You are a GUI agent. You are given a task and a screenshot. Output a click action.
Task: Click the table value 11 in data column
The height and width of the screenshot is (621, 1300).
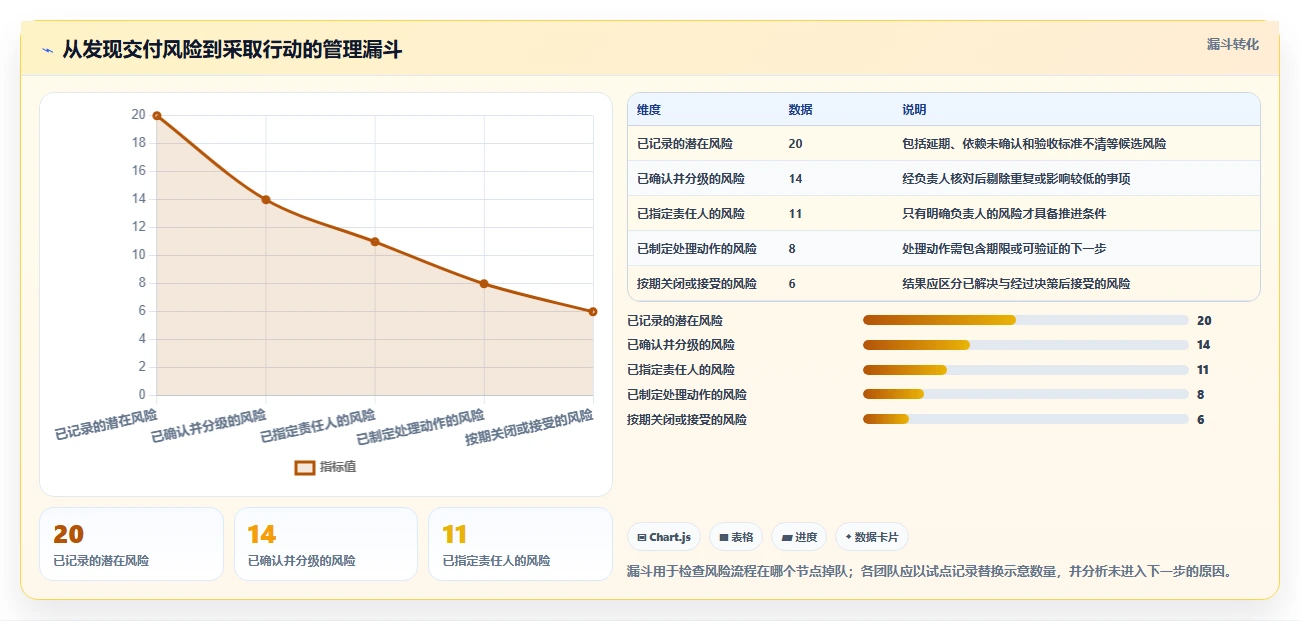795,214
